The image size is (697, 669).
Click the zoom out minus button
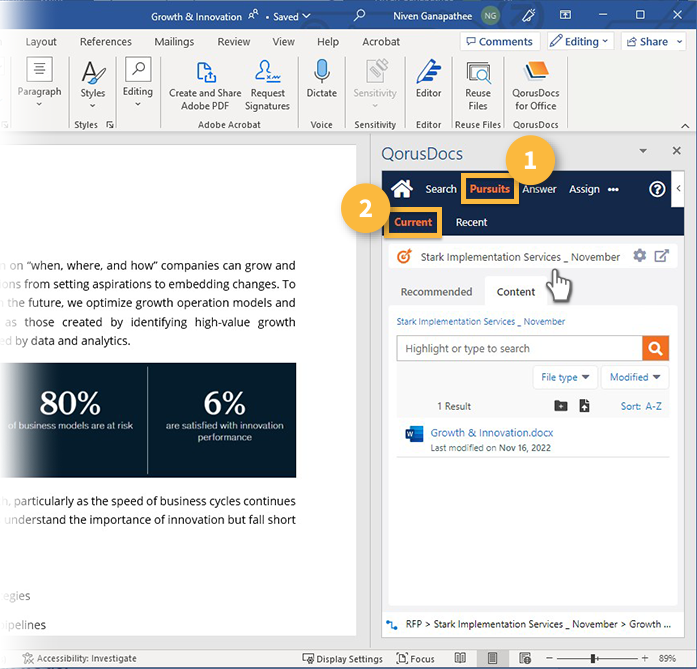coord(549,658)
